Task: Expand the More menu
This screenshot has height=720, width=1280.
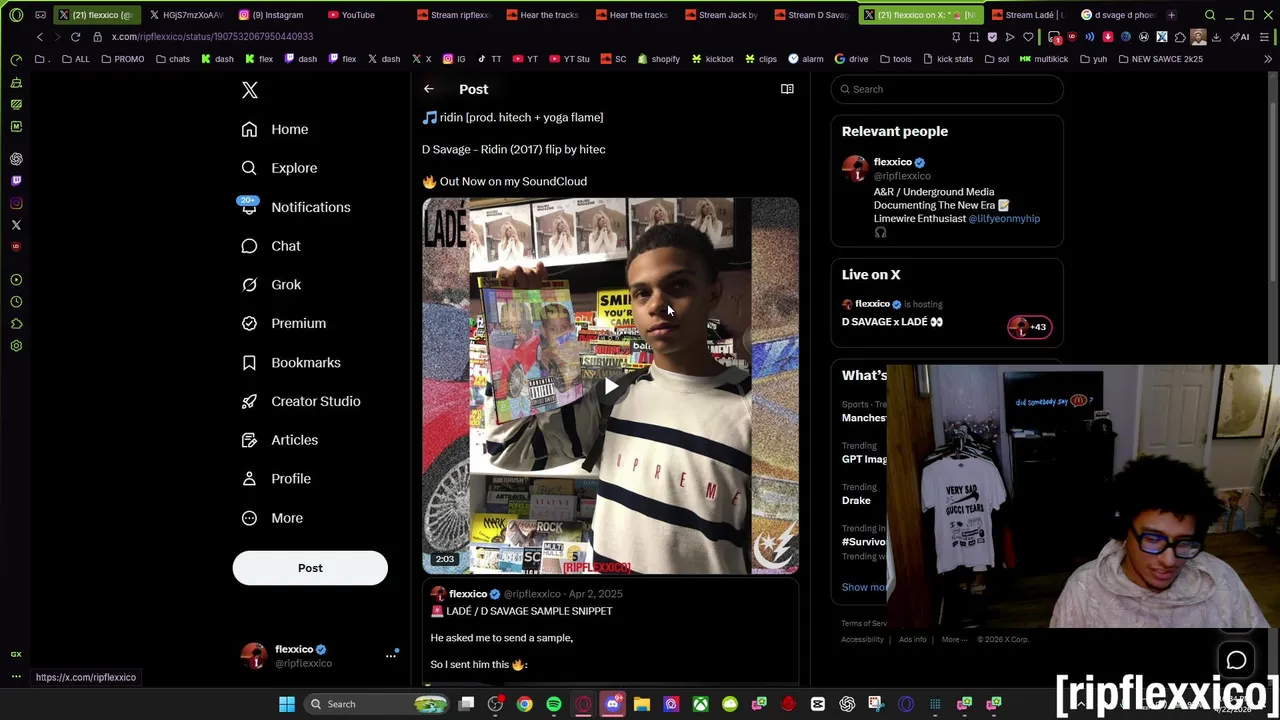Action: pyautogui.click(x=272, y=518)
